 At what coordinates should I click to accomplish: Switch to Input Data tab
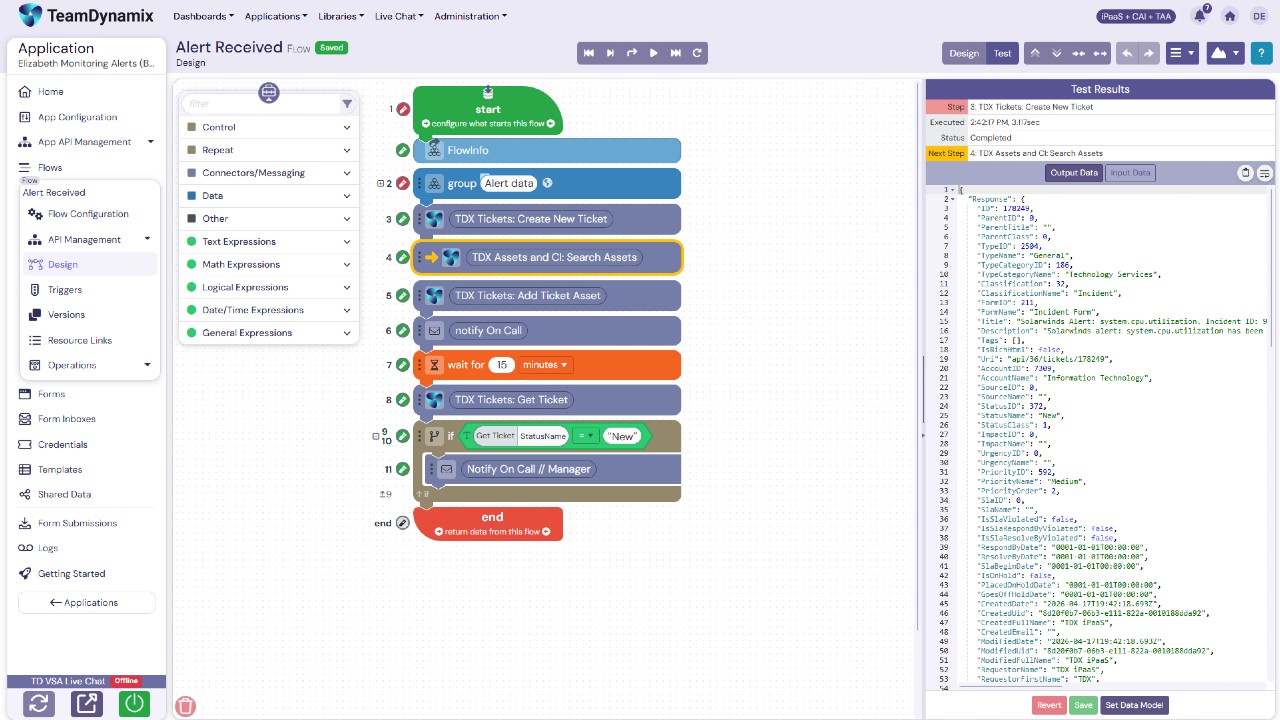point(1130,173)
